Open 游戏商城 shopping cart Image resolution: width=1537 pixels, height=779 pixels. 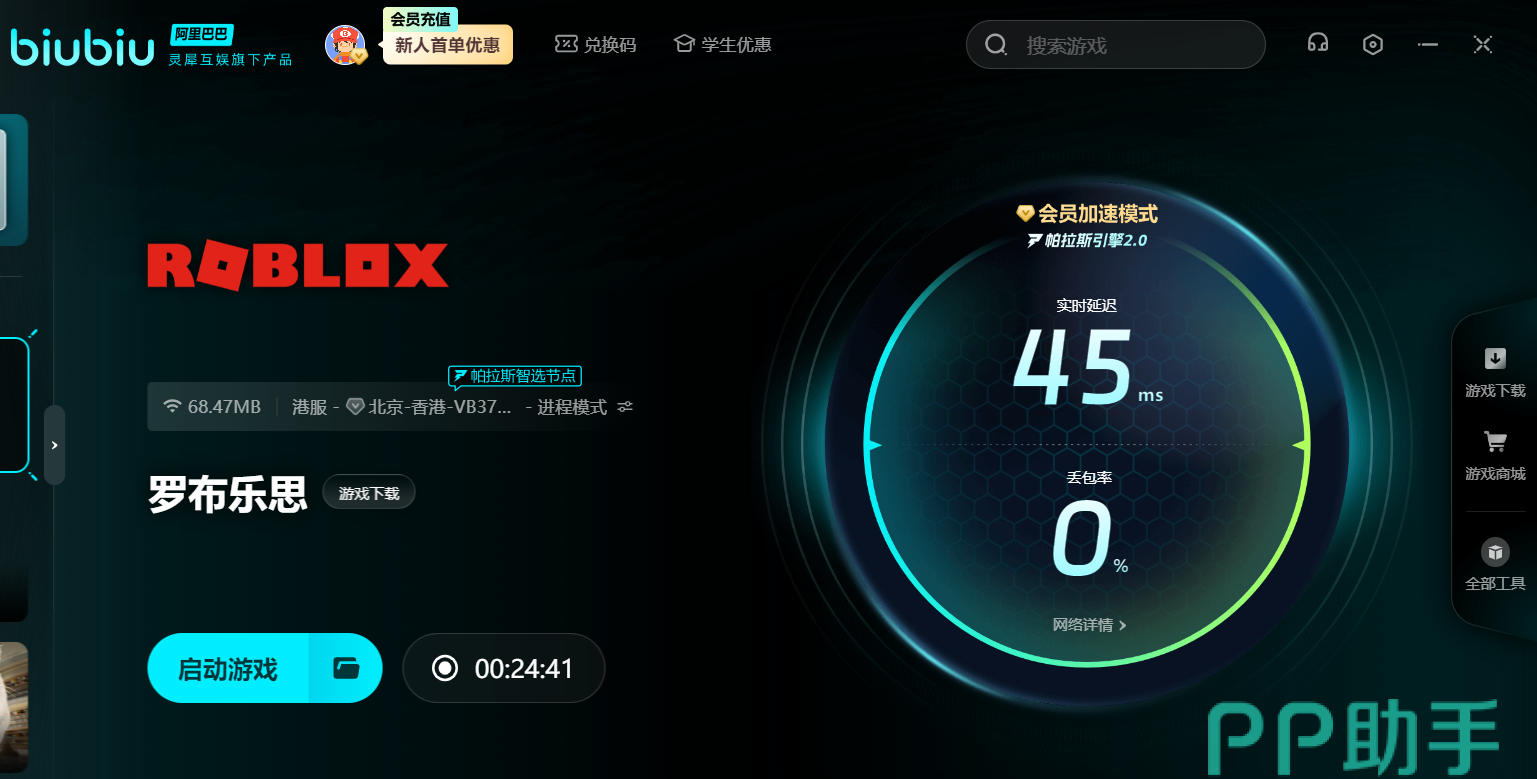[x=1495, y=455]
